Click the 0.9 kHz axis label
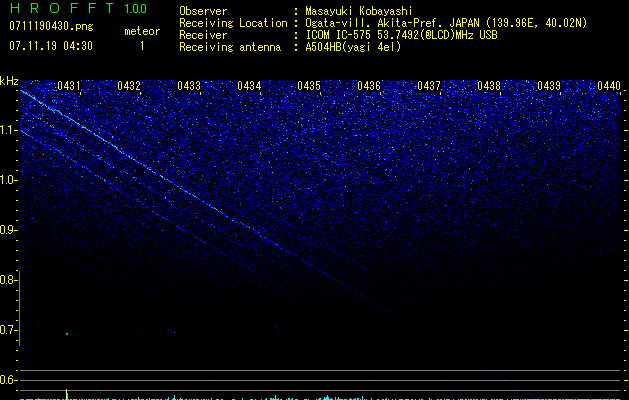 tap(8, 230)
